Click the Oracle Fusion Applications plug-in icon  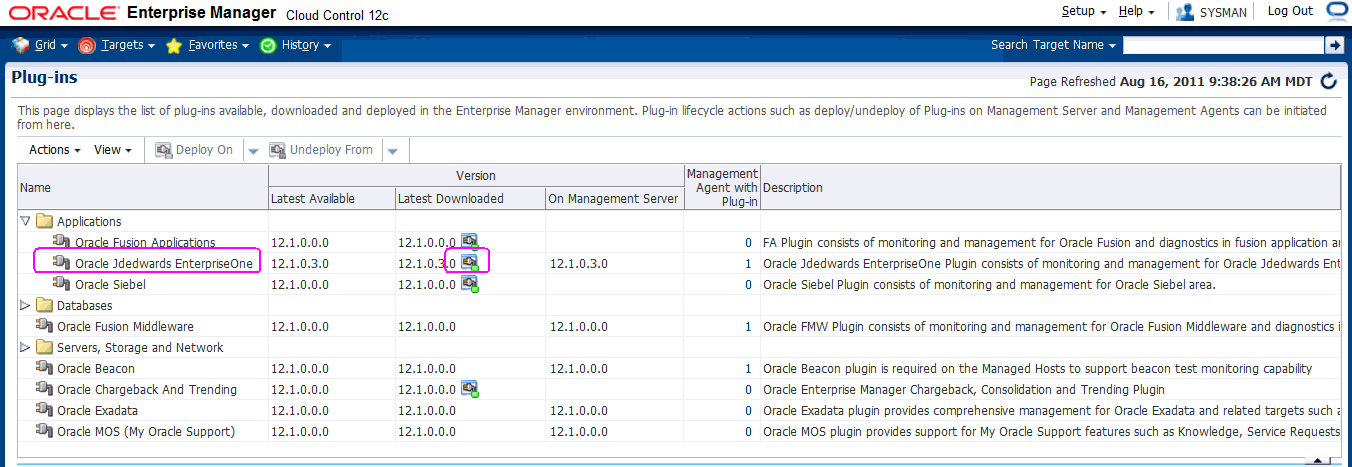pos(62,241)
